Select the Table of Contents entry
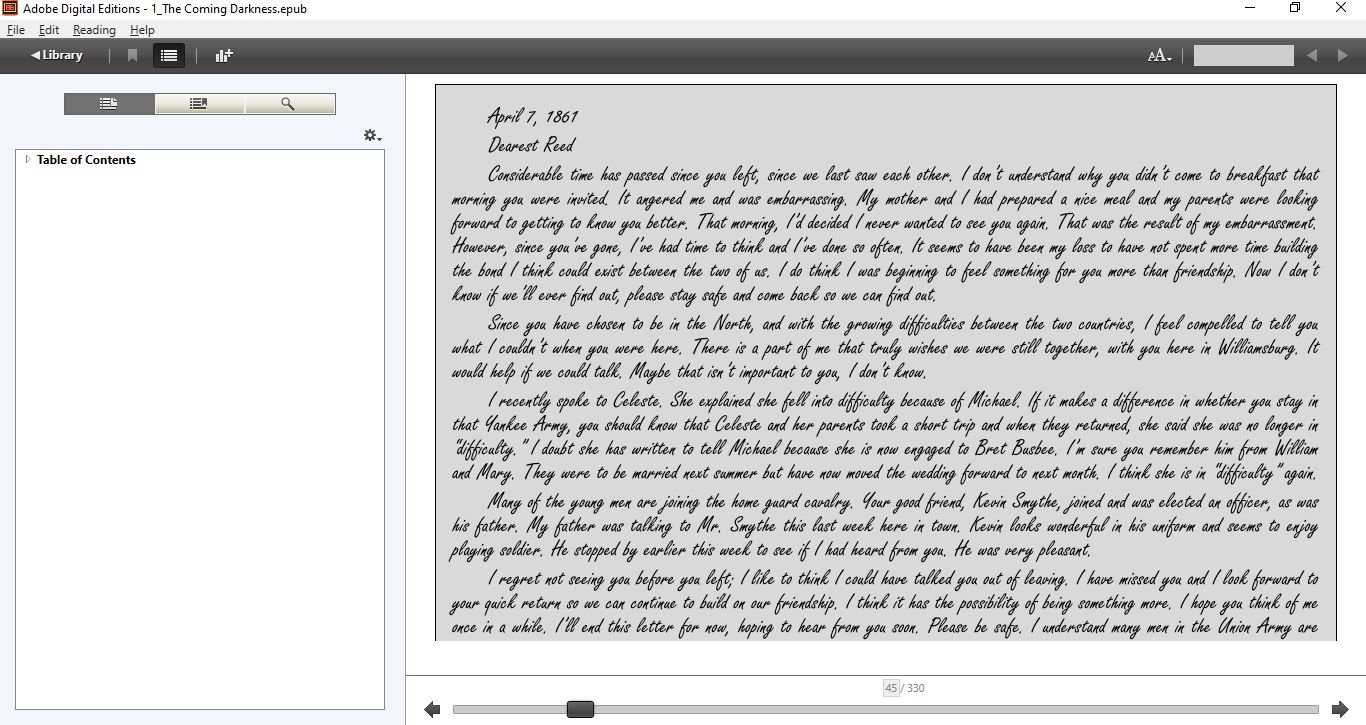 pyautogui.click(x=86, y=160)
